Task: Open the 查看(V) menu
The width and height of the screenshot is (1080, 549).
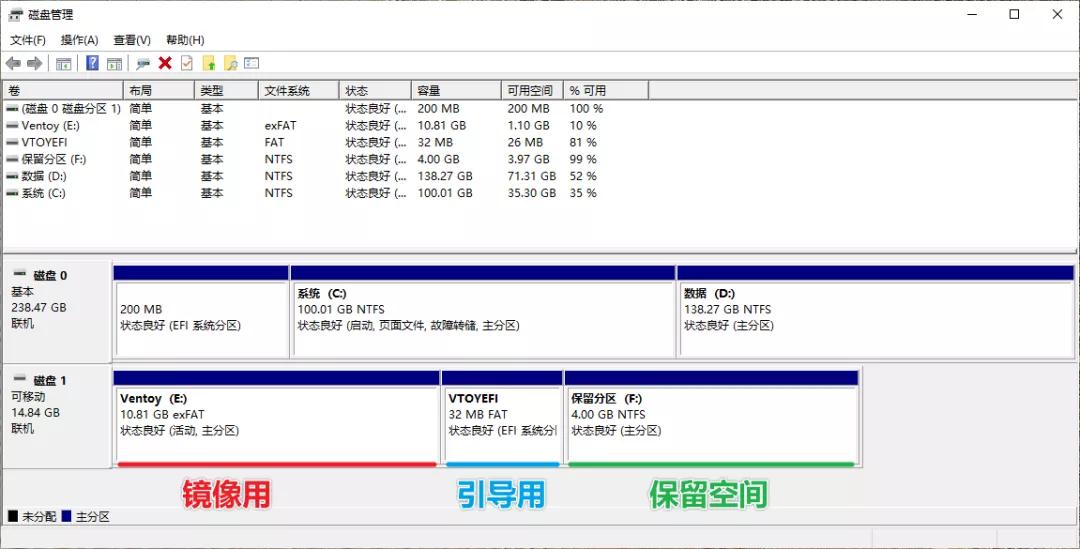Action: point(132,40)
